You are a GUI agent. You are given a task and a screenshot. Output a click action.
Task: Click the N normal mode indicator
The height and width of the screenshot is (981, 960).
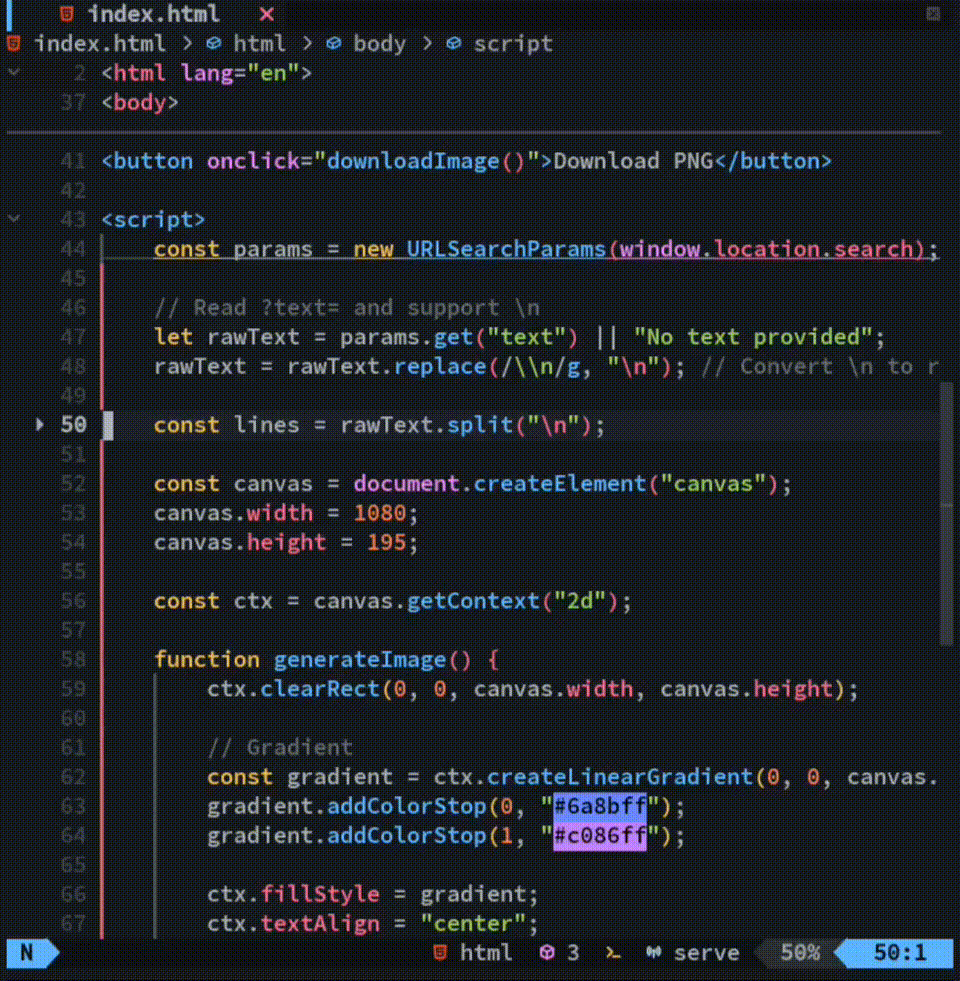point(26,953)
